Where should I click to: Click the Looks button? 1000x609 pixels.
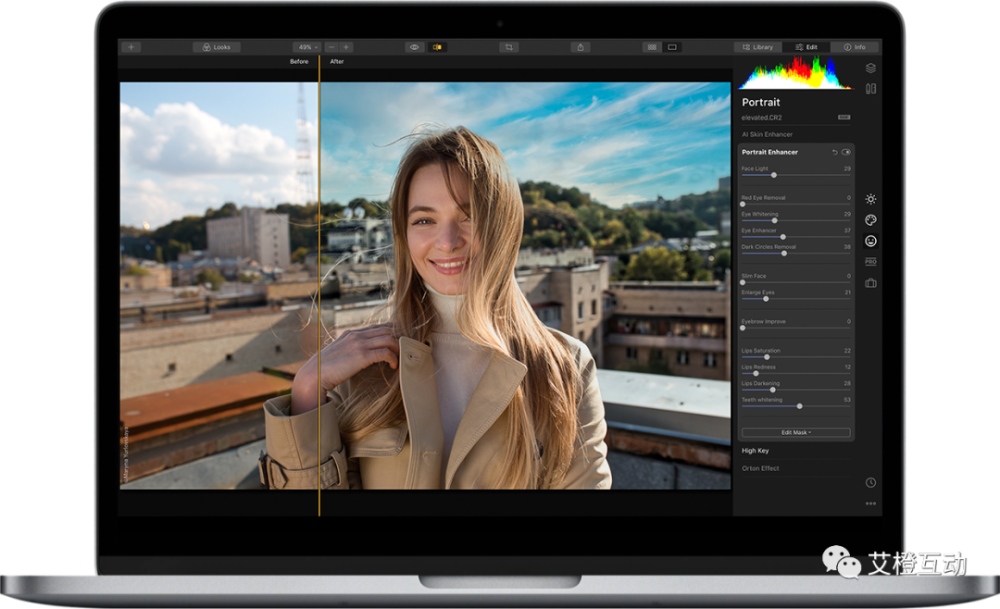[x=216, y=47]
